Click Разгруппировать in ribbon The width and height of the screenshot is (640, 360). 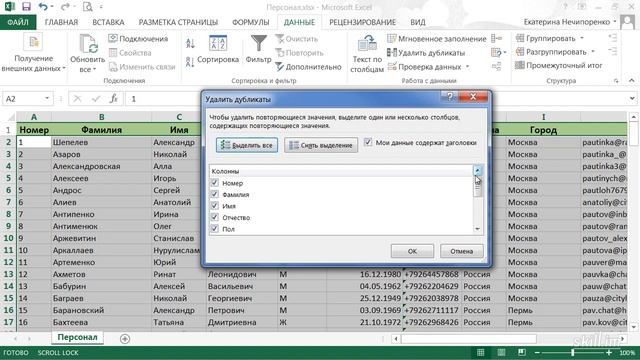click(x=551, y=52)
